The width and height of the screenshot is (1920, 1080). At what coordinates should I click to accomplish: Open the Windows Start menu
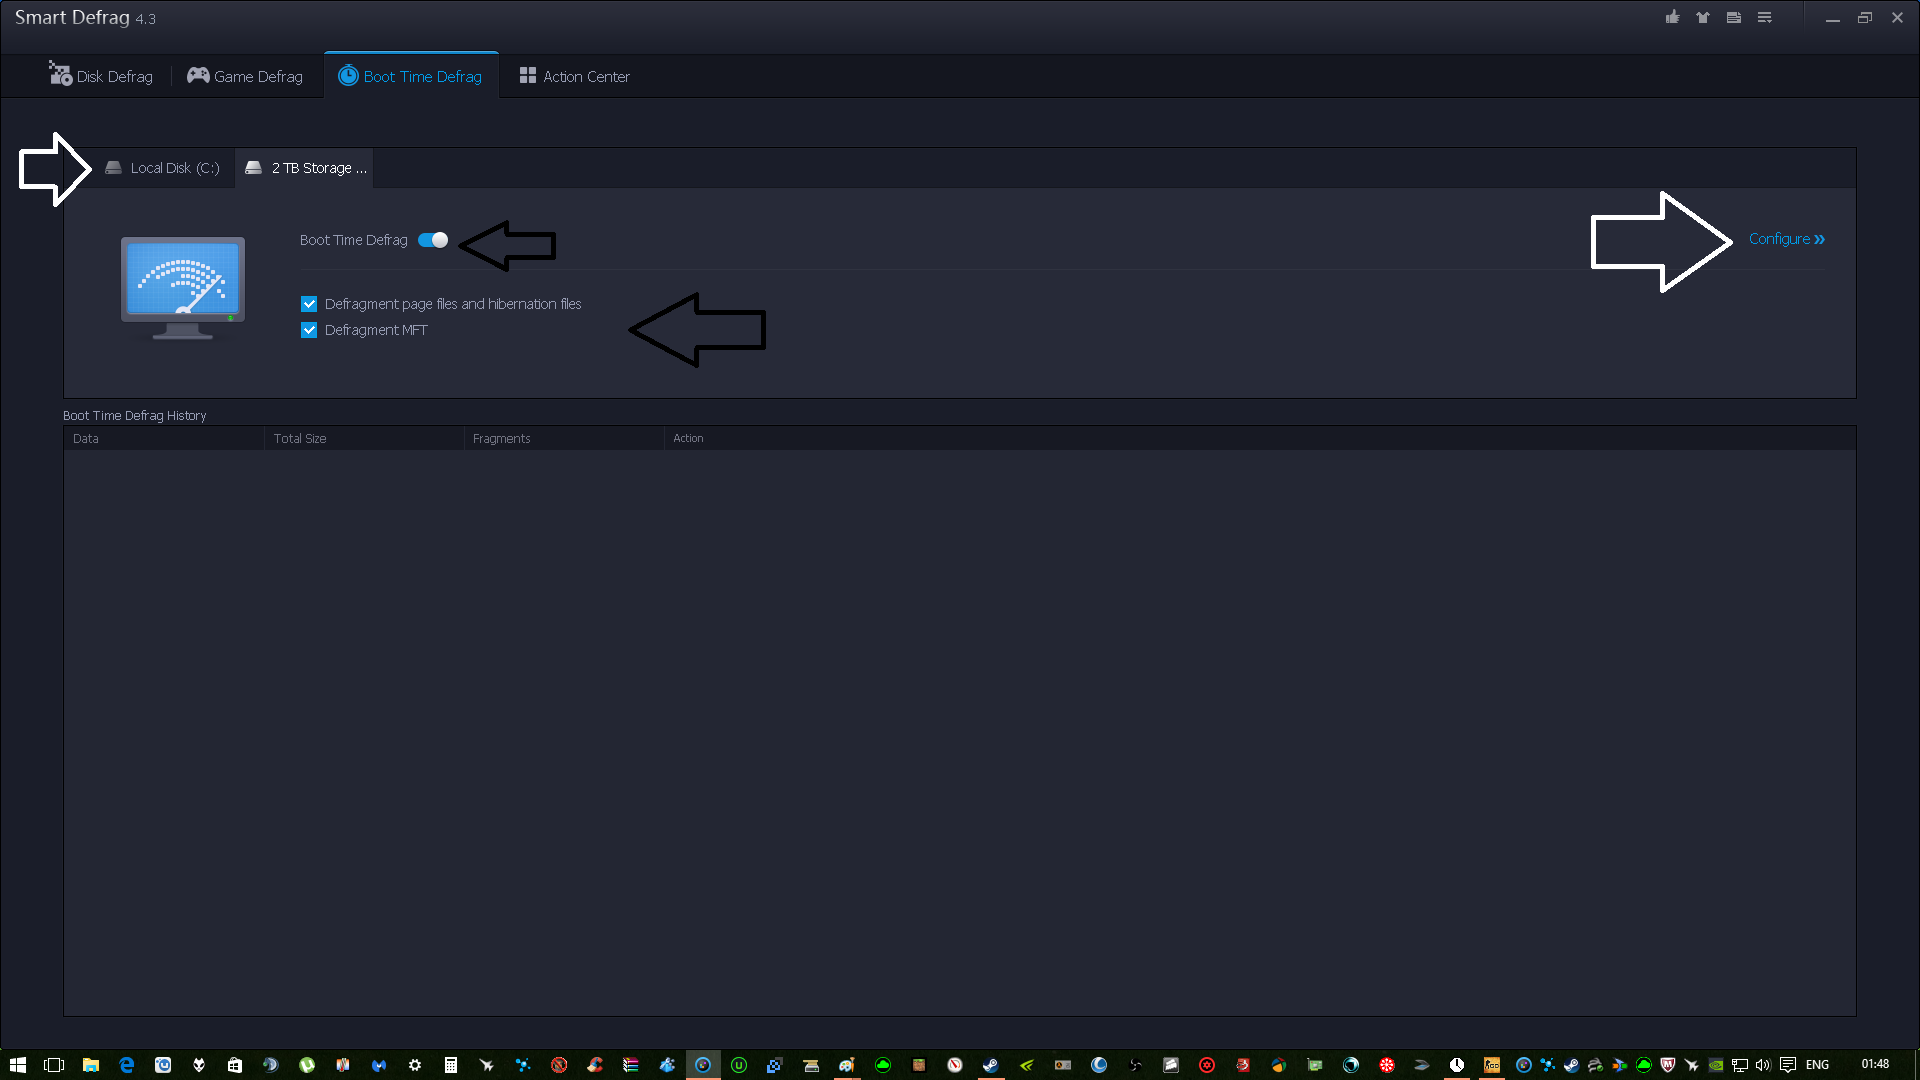(x=18, y=1065)
